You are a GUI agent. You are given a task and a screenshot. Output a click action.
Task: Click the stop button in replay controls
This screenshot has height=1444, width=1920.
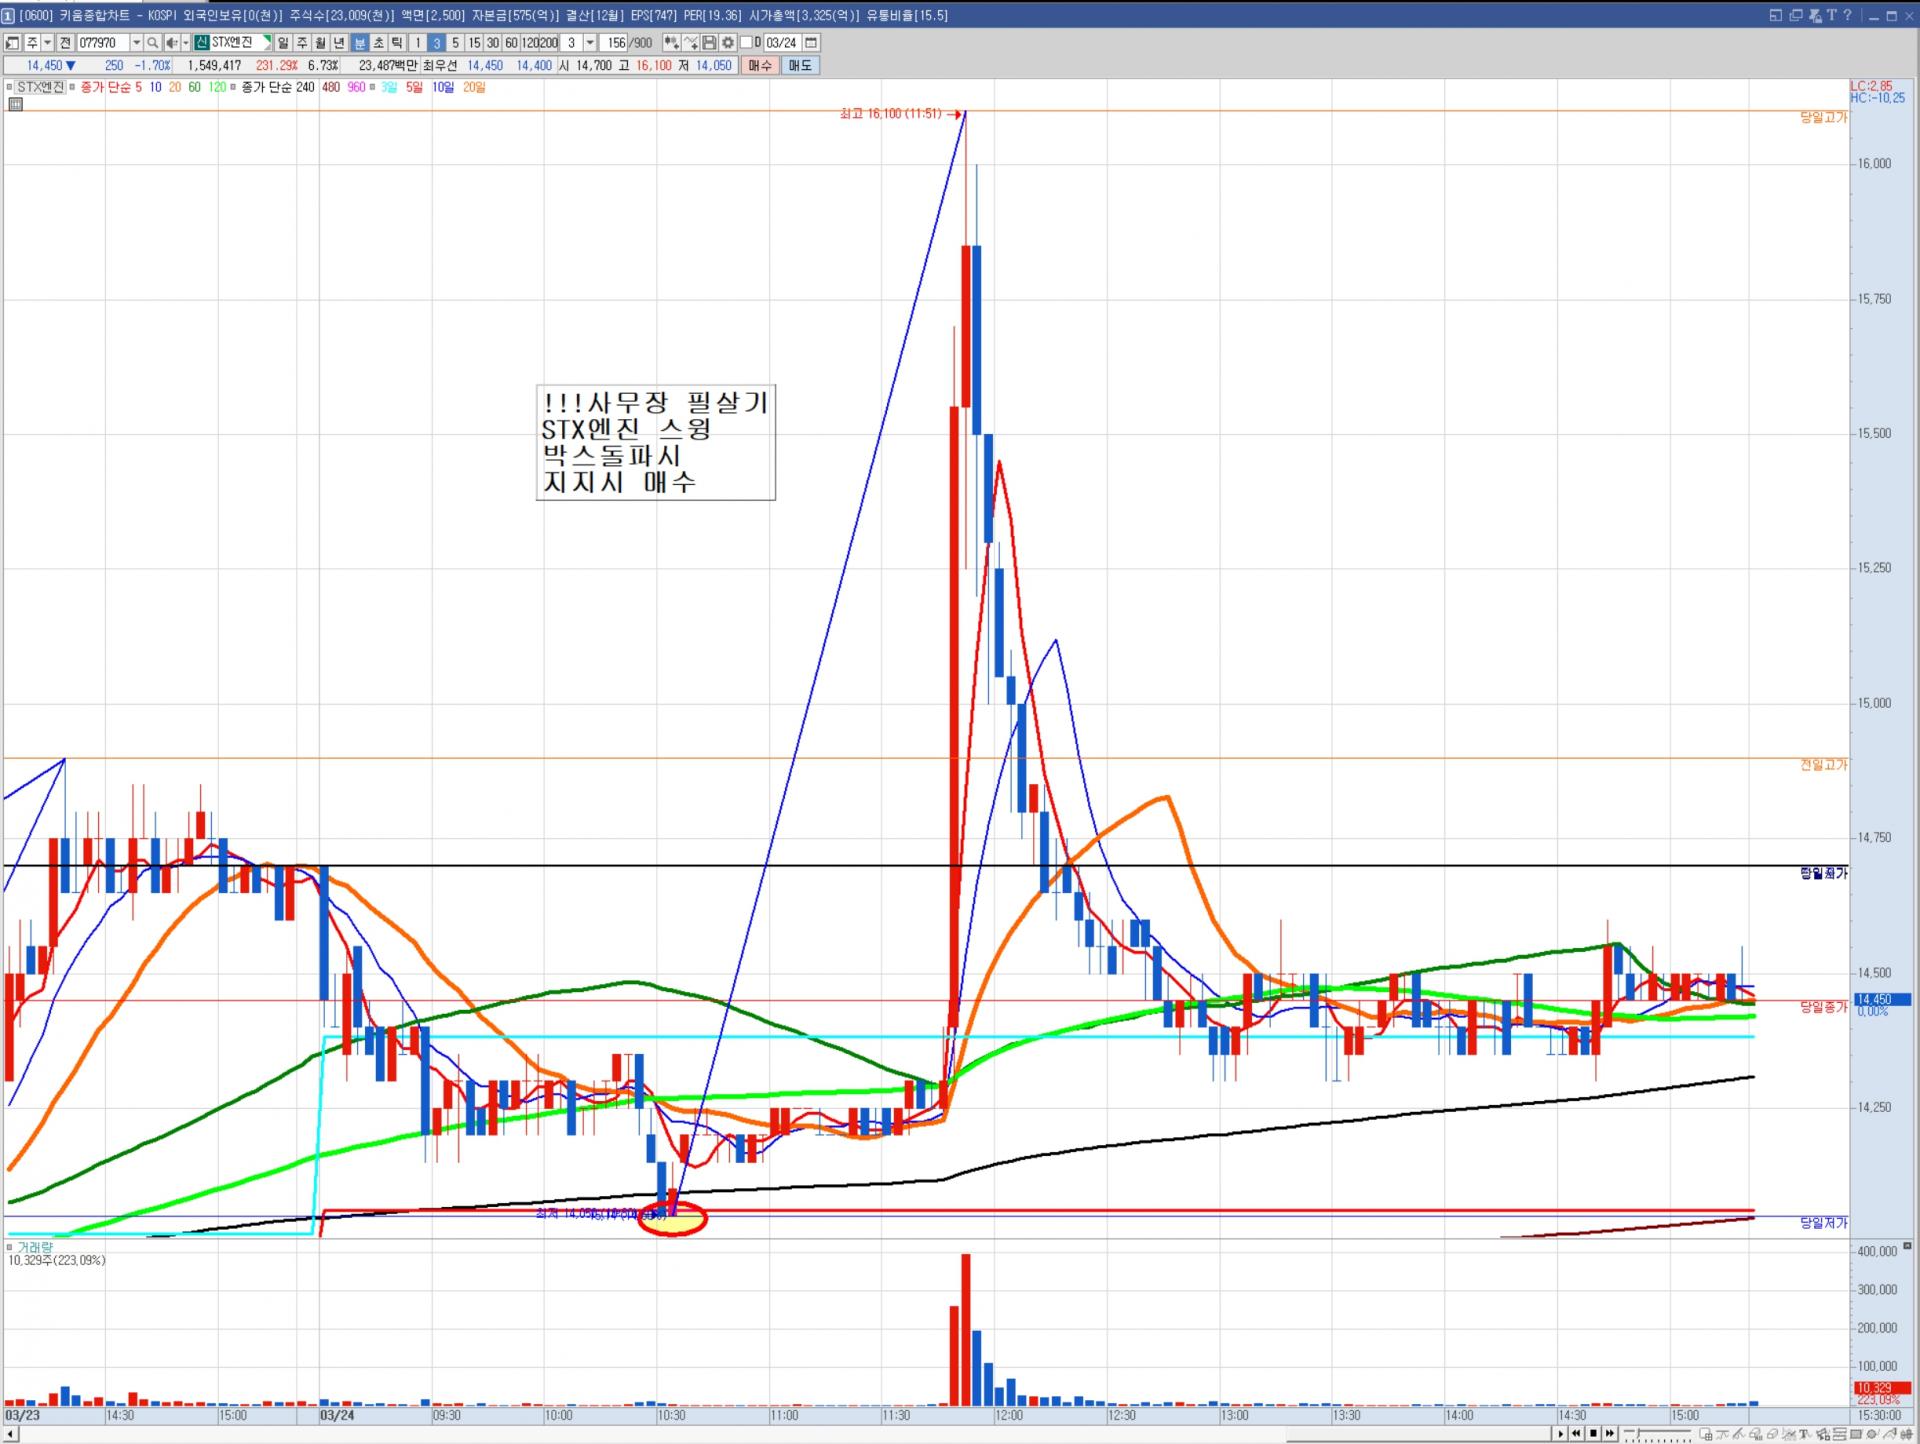tap(1593, 1433)
